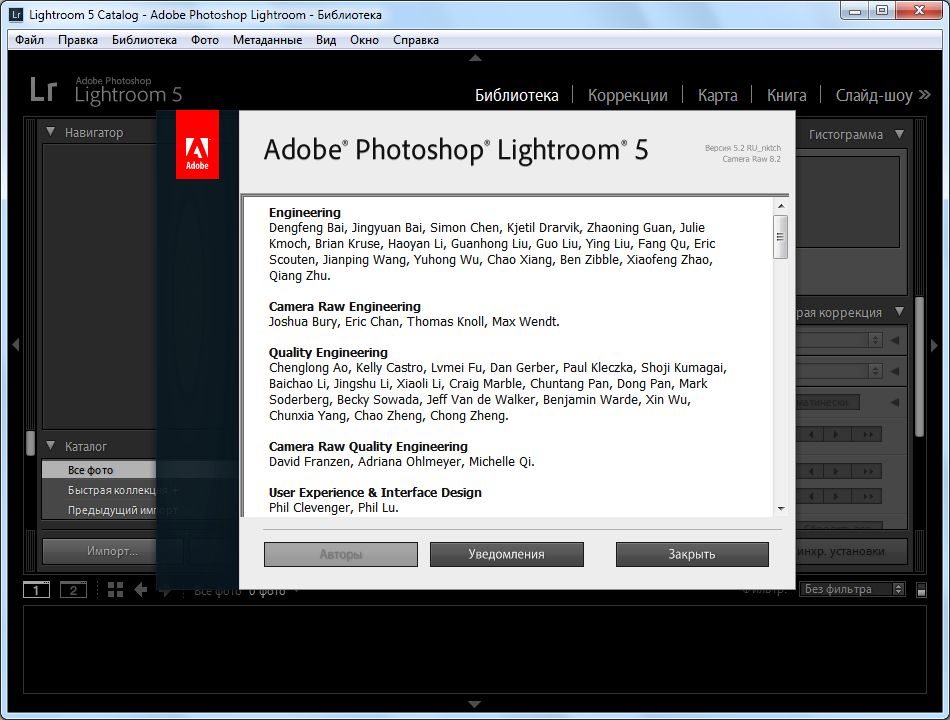Click the forward navigation arrow in the toolbar
Screen dimensions: 950x720
166,590
